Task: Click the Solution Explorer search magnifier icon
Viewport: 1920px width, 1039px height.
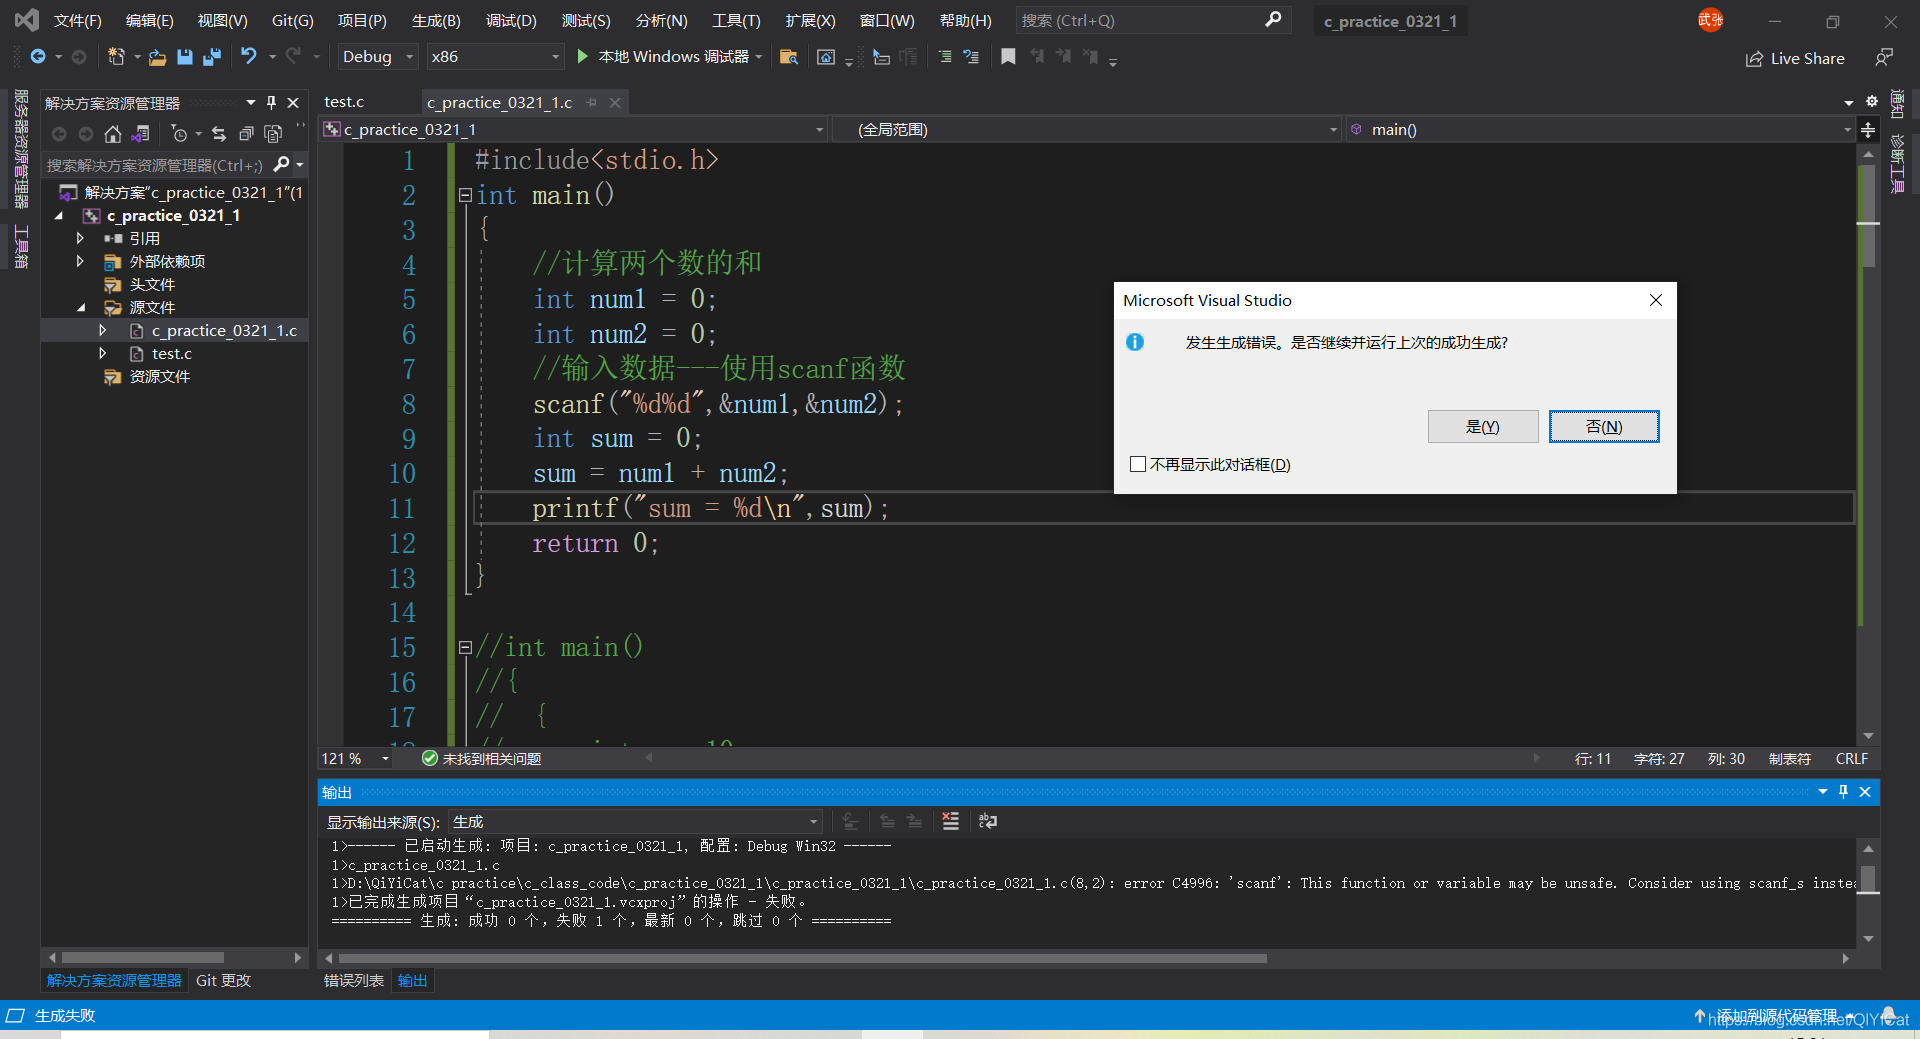Action: click(x=282, y=165)
